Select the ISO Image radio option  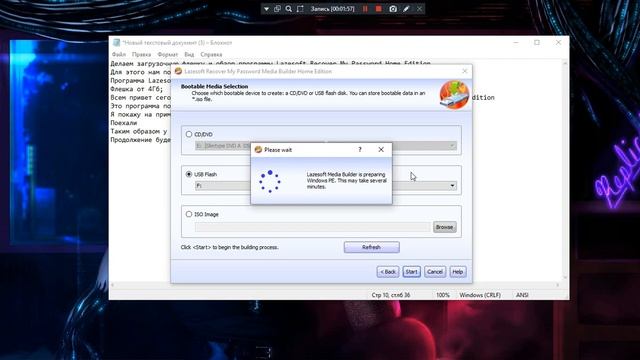tap(189, 214)
